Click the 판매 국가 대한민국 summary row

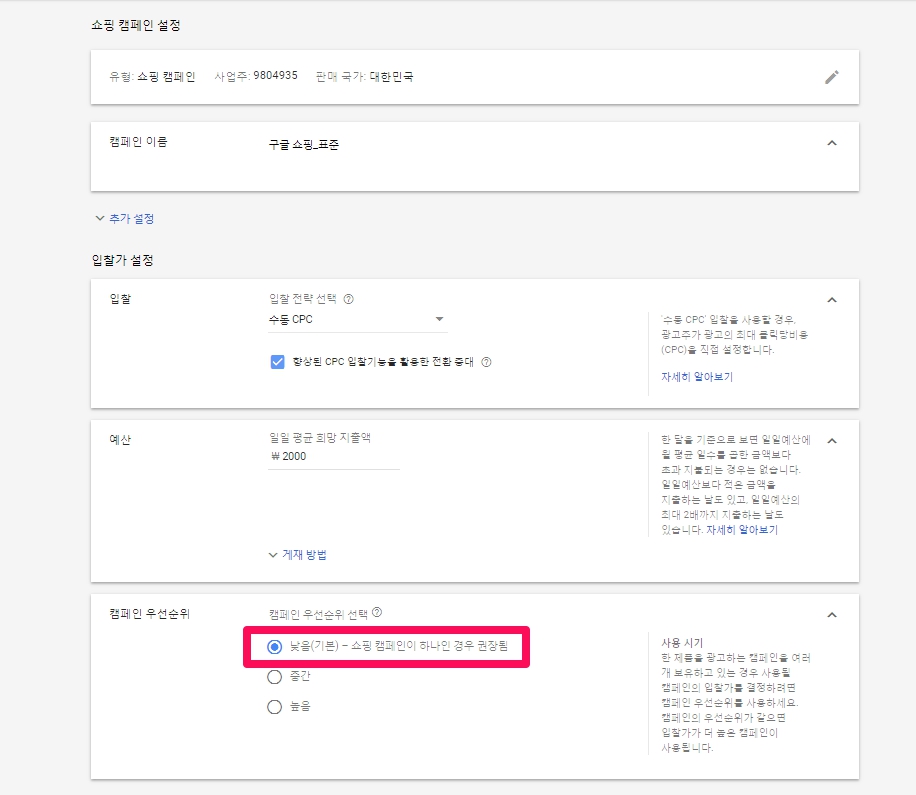tap(364, 76)
